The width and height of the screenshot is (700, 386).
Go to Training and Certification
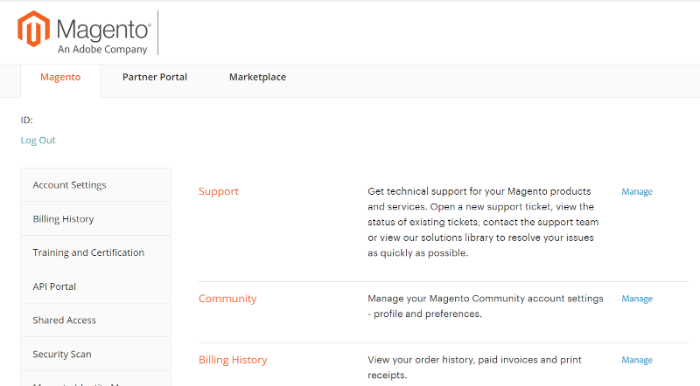96,253
